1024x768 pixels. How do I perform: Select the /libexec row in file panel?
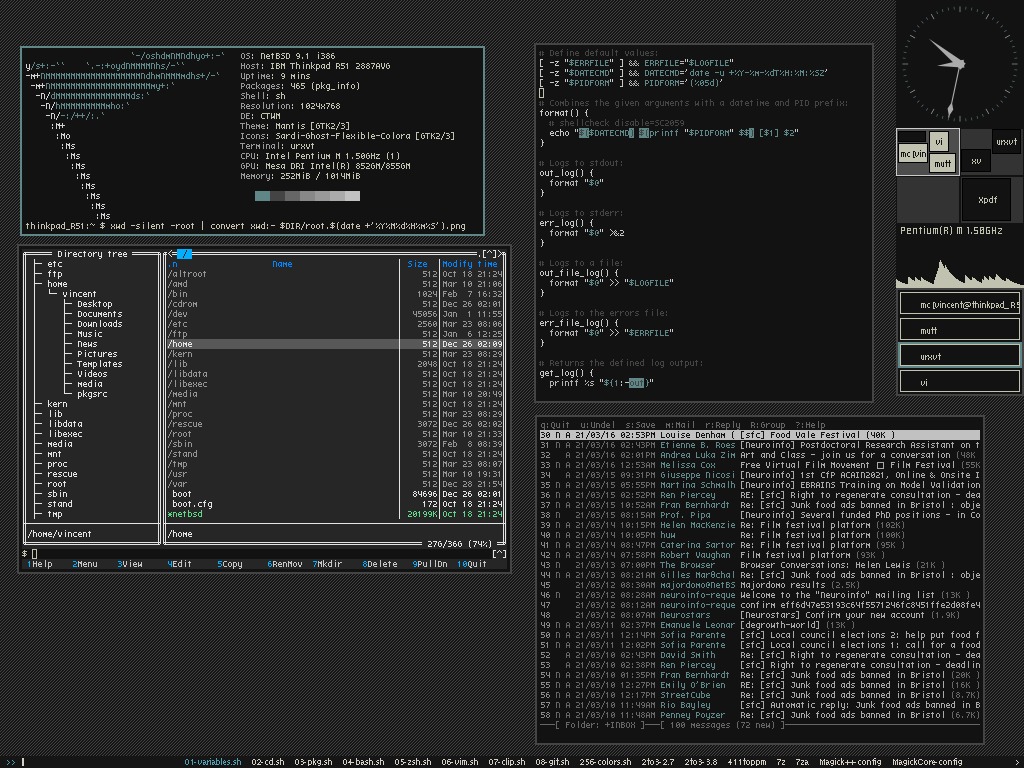(x=335, y=384)
